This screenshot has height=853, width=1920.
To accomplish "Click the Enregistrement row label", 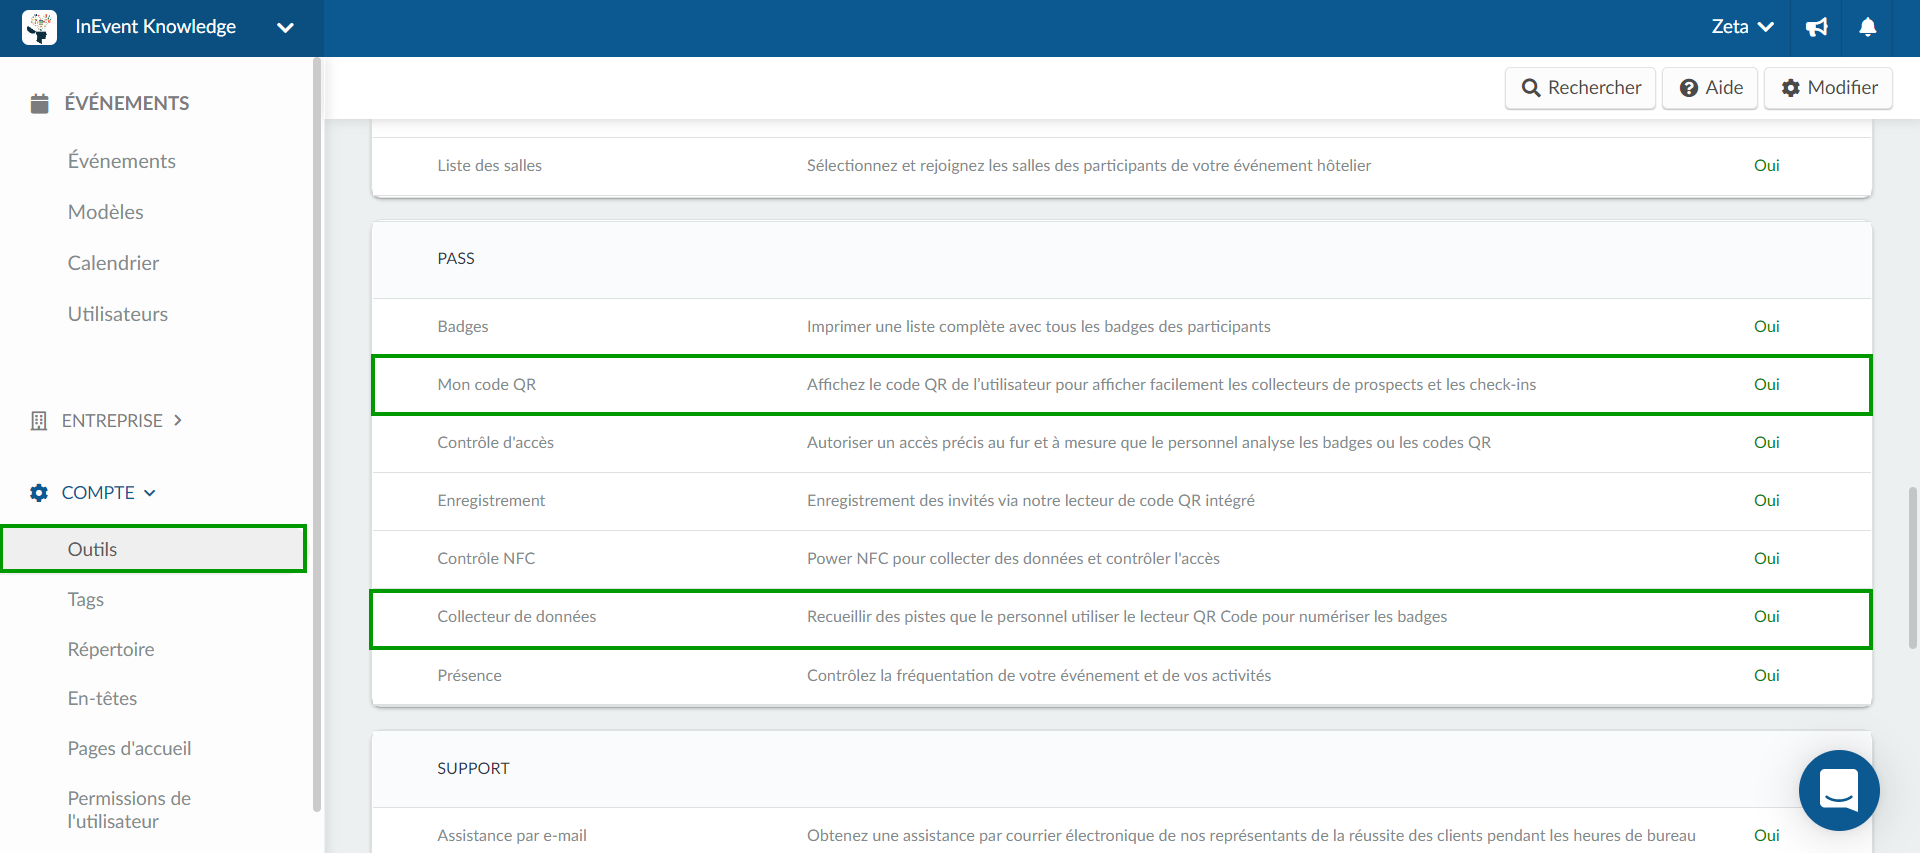I will coord(491,501).
